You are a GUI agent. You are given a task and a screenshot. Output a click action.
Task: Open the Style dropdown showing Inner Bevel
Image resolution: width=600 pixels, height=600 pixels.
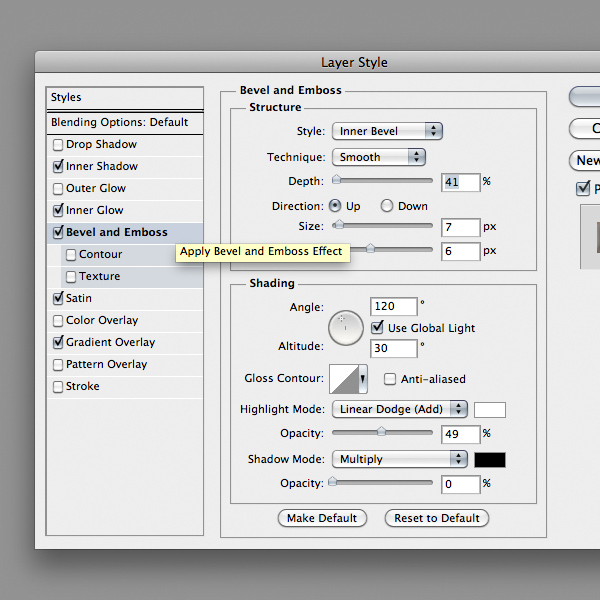pos(387,131)
